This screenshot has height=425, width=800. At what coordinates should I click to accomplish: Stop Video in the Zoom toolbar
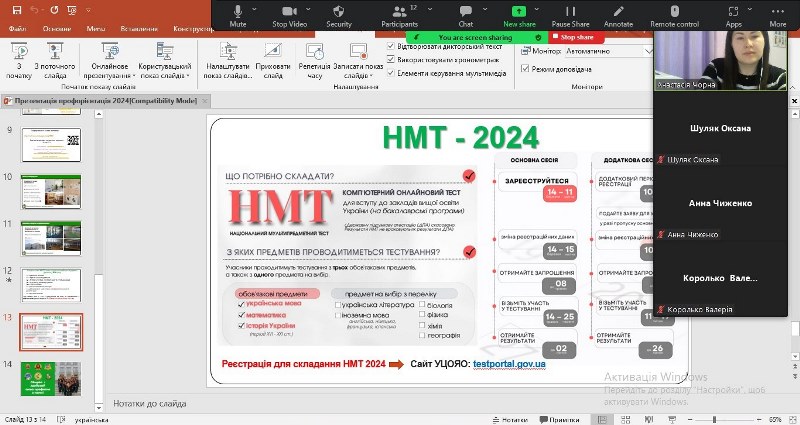click(289, 16)
